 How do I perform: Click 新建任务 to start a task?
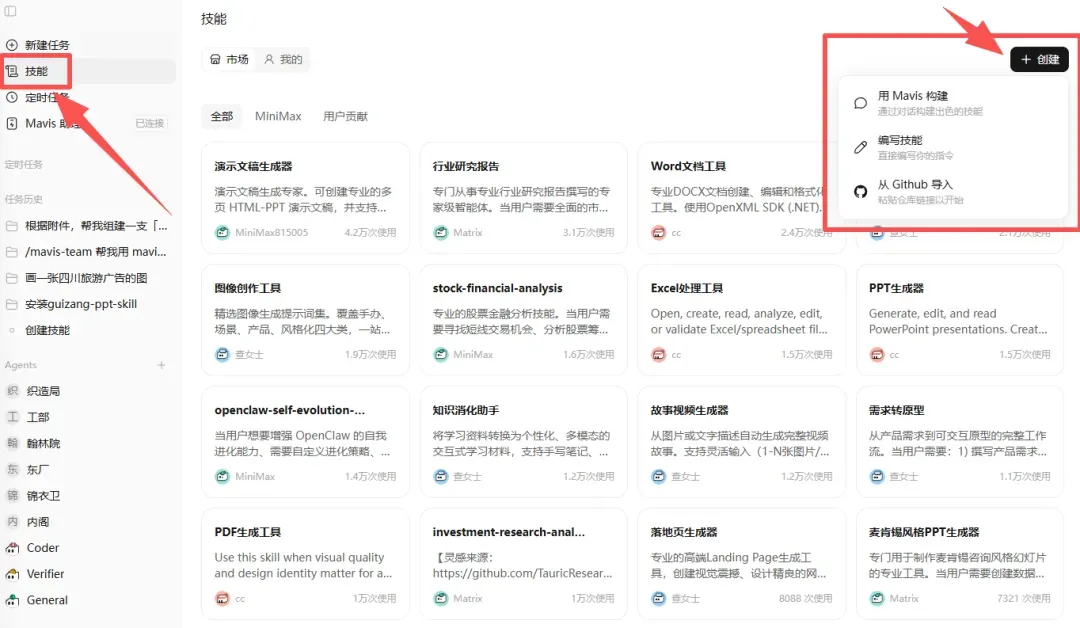[47, 45]
